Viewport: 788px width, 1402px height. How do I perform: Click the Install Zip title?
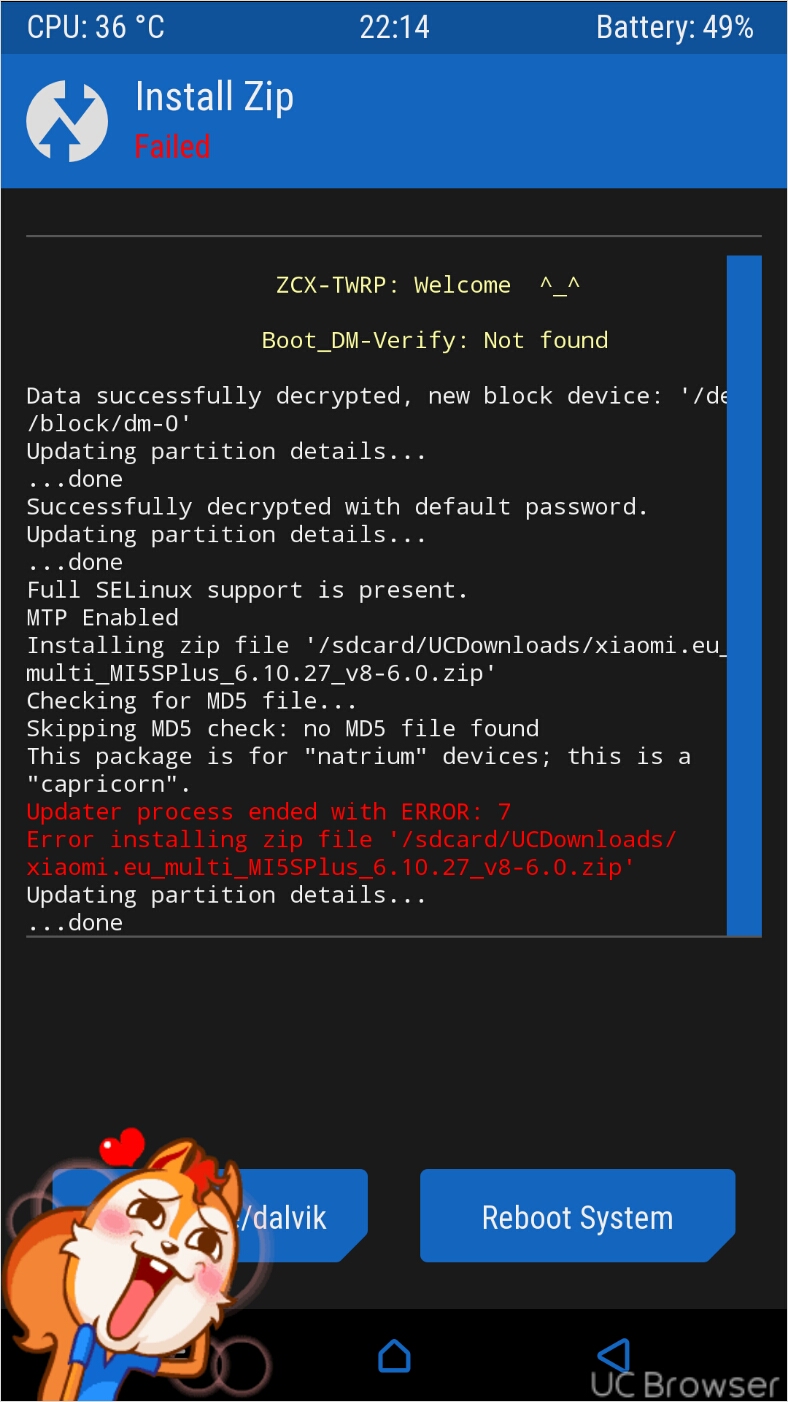pos(214,97)
